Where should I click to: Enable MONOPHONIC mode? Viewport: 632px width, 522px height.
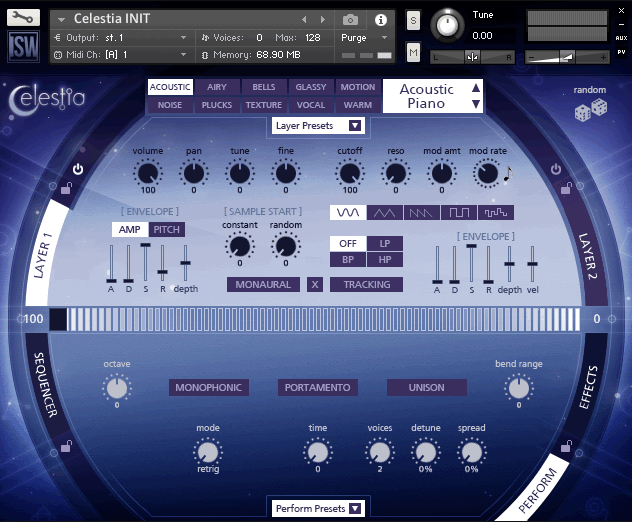pyautogui.click(x=209, y=387)
